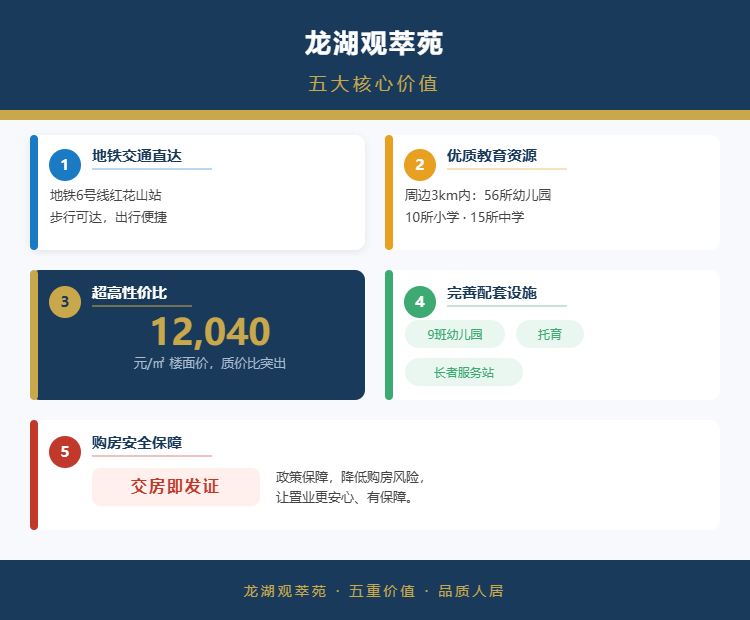Screen dimensions: 750x620
Task: Click the red number 5 circle badge
Action: point(65,452)
